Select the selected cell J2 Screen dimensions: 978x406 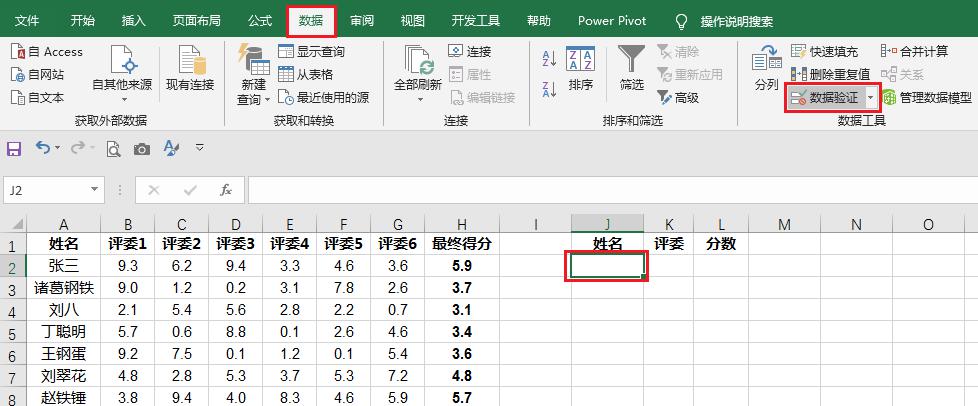[607, 266]
